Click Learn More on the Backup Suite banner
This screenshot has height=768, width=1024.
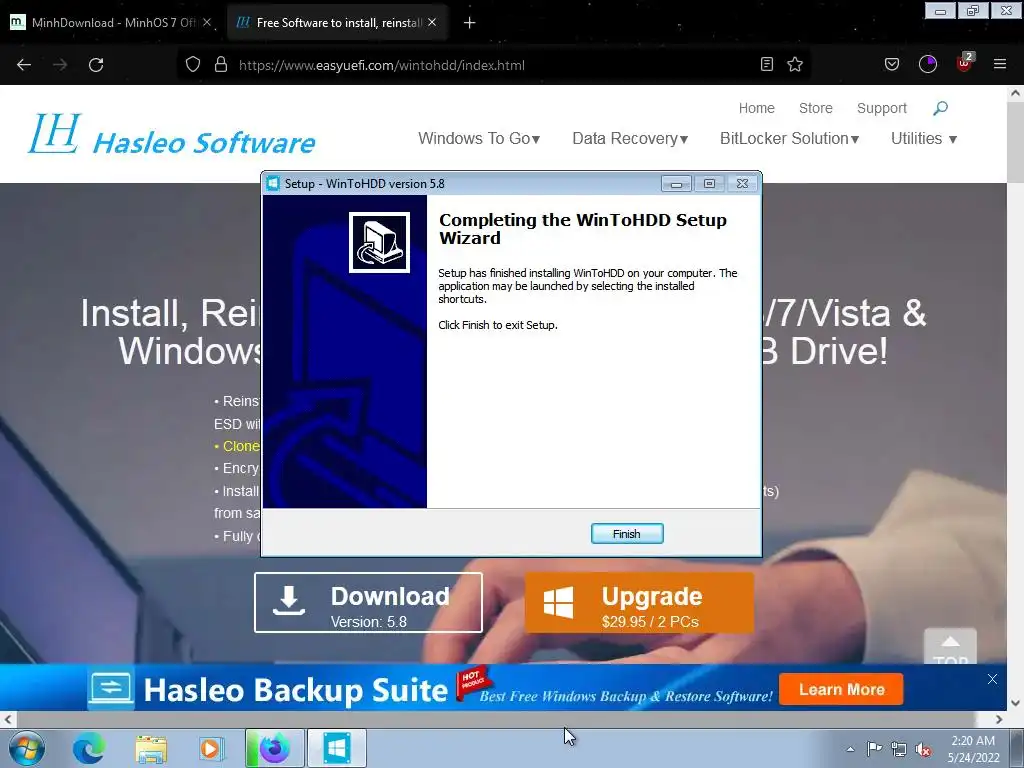(841, 690)
